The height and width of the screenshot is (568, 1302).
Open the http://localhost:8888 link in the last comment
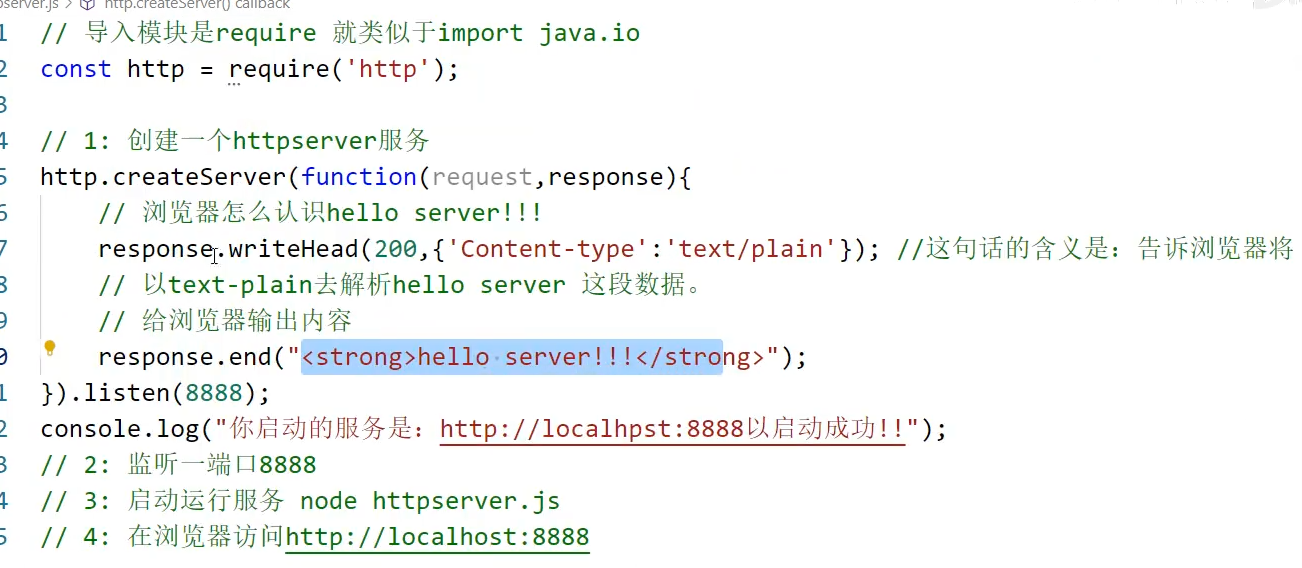(x=438, y=536)
